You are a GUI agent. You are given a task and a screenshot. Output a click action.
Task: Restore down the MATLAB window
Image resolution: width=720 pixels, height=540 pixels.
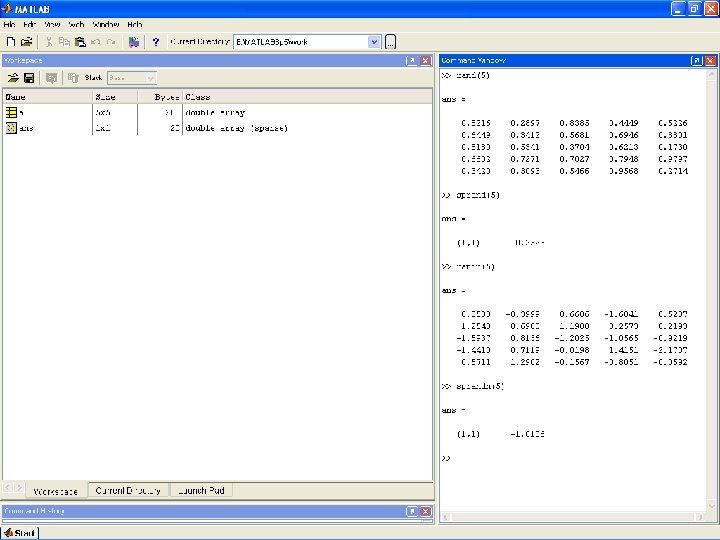(695, 8)
